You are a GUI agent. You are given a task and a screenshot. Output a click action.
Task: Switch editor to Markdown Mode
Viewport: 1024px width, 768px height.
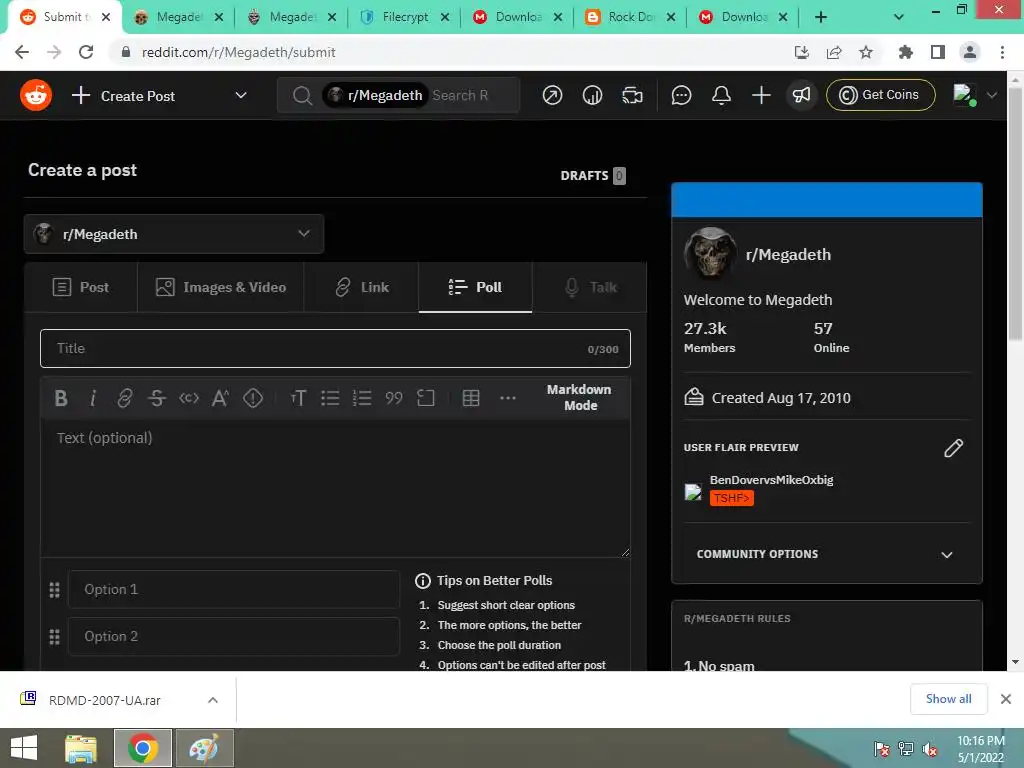click(x=579, y=397)
